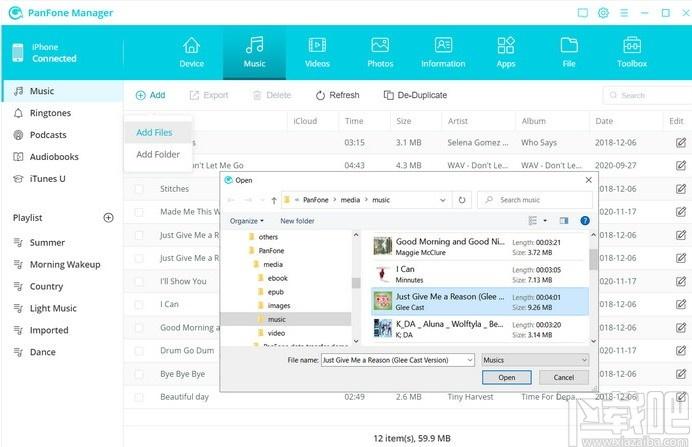Click the up-folder arrow in Open dialog
Screen dimensions: 692x447
tap(274, 200)
